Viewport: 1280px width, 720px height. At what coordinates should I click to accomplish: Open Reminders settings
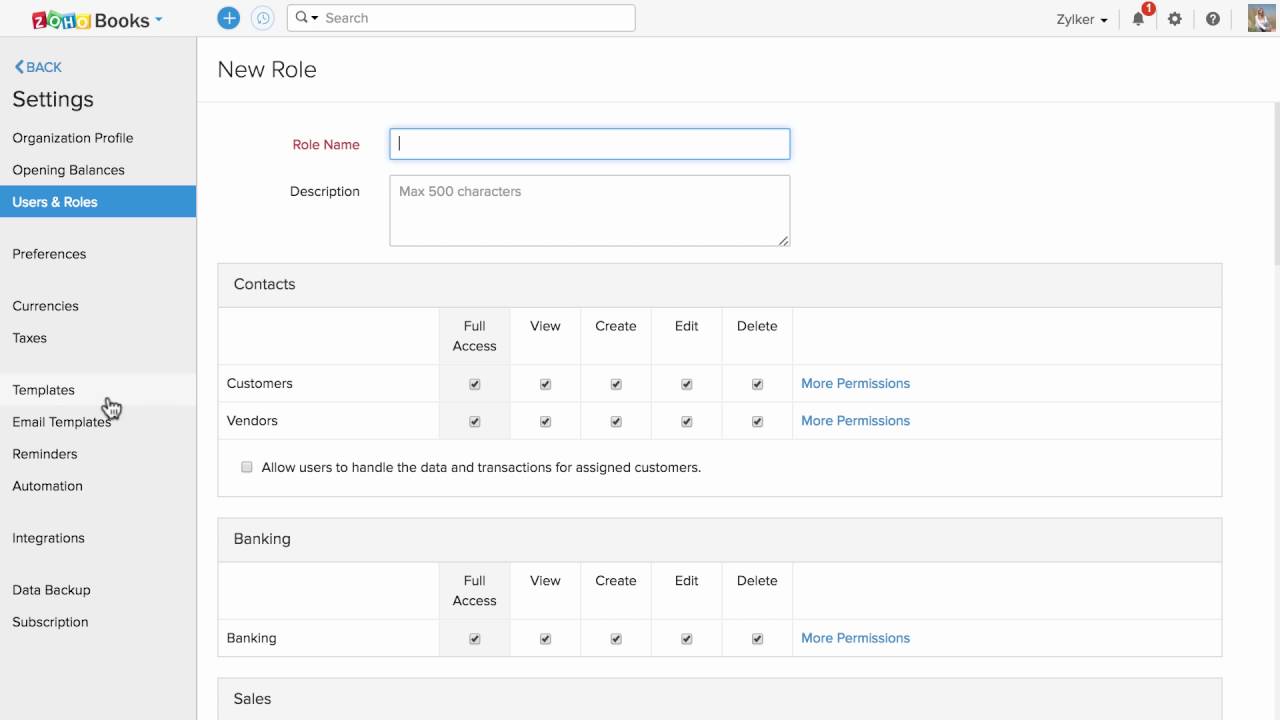click(x=45, y=454)
